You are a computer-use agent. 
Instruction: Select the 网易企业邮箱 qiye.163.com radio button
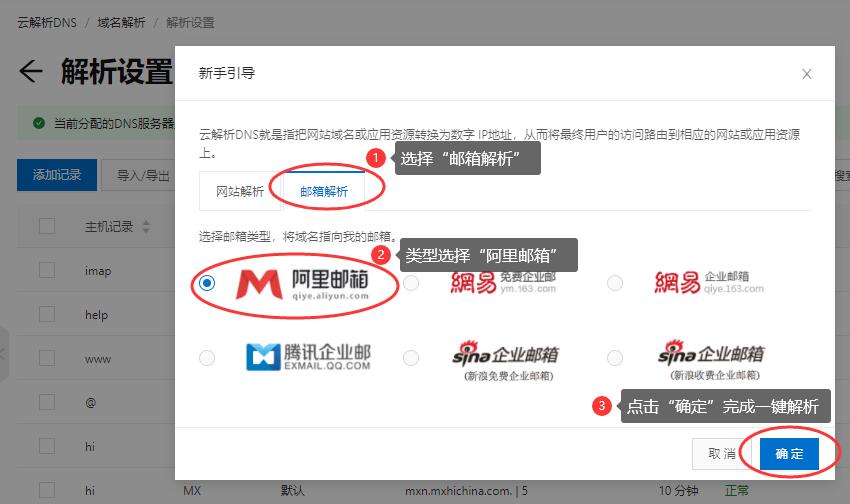[x=615, y=283]
